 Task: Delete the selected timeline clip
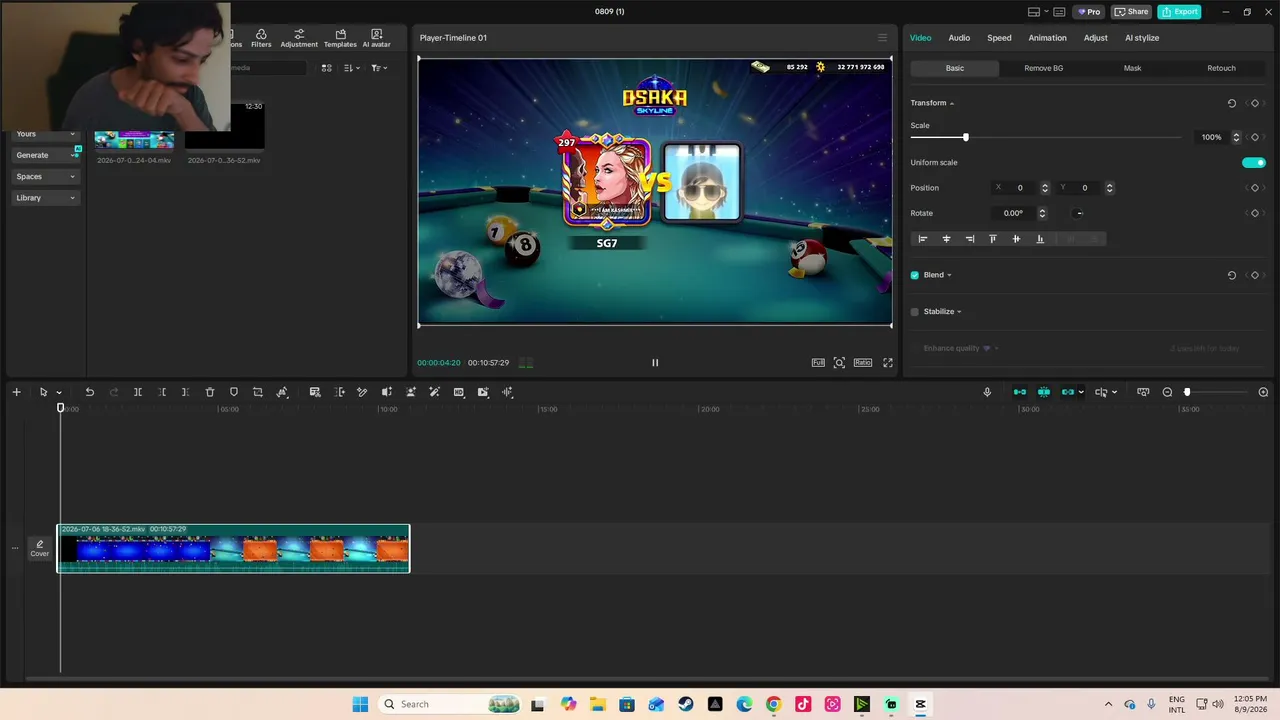[210, 392]
